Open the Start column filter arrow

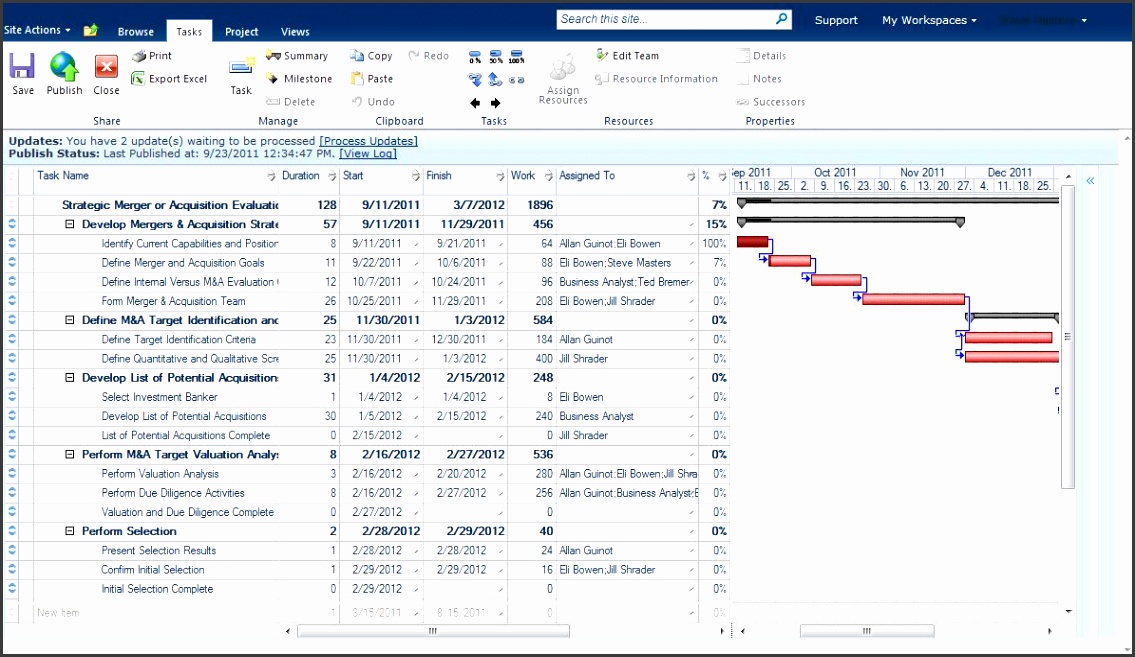coord(415,176)
